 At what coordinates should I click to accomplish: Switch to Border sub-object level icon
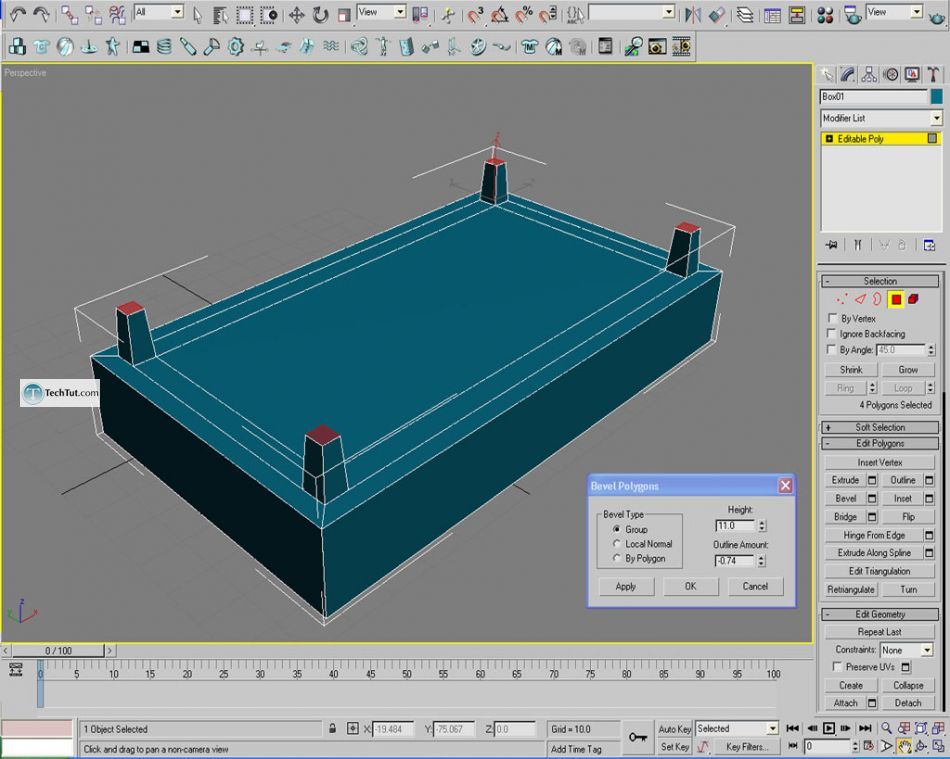pyautogui.click(x=877, y=299)
